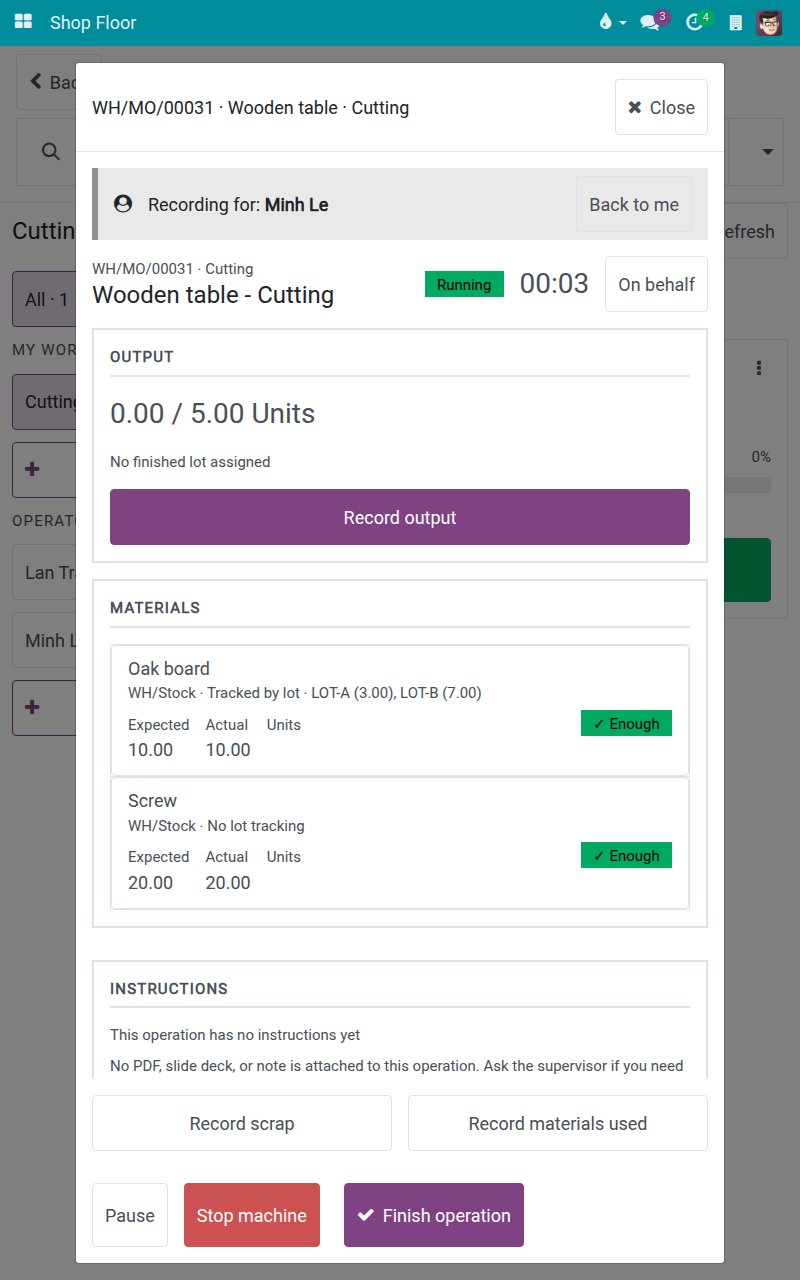The height and width of the screenshot is (1280, 800).
Task: Open the user avatar menu
Action: pos(769,22)
